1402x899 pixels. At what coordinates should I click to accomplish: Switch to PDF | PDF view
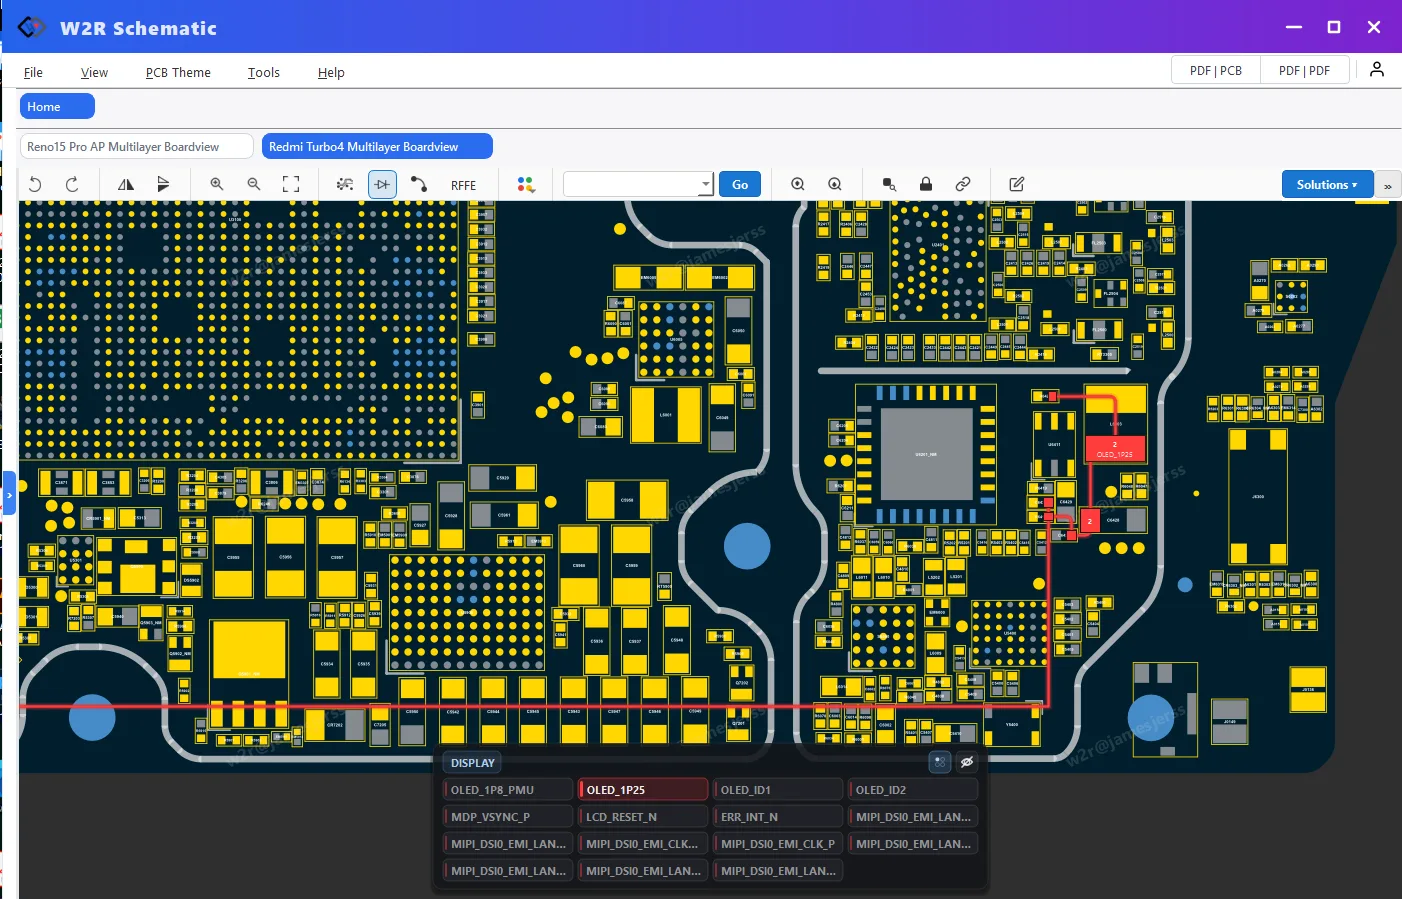(x=1304, y=70)
